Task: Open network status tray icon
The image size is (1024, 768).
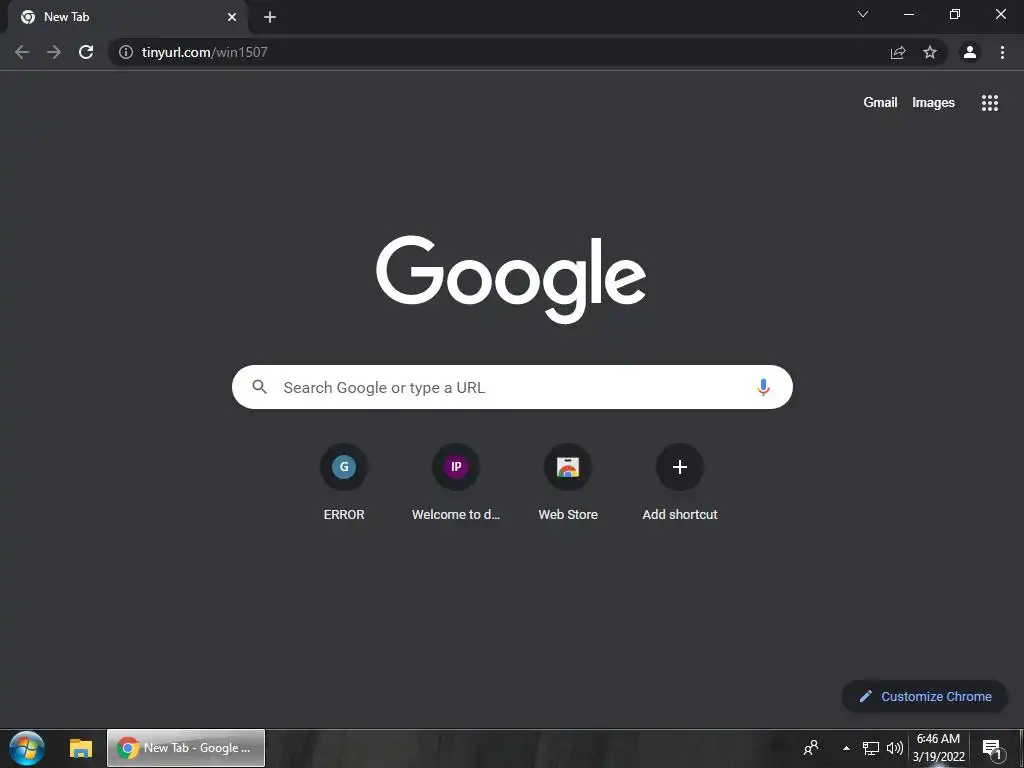Action: click(x=871, y=748)
